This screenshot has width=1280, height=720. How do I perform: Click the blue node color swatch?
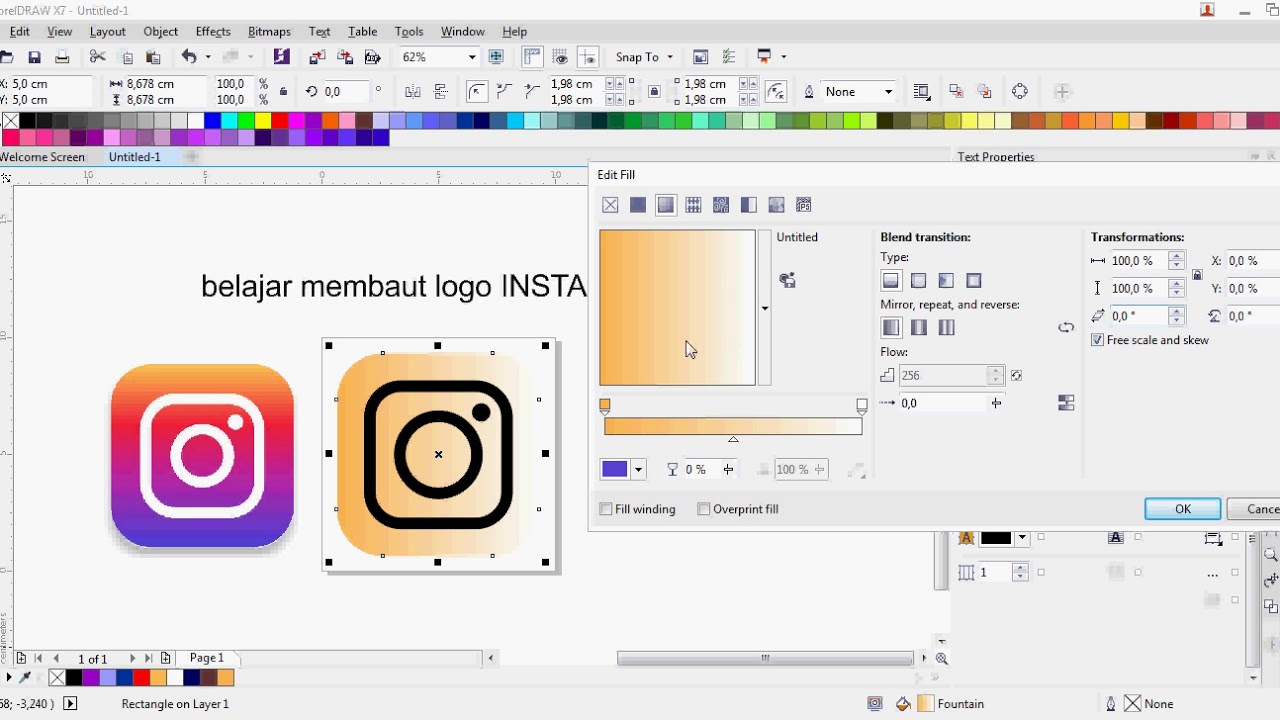pyautogui.click(x=615, y=469)
